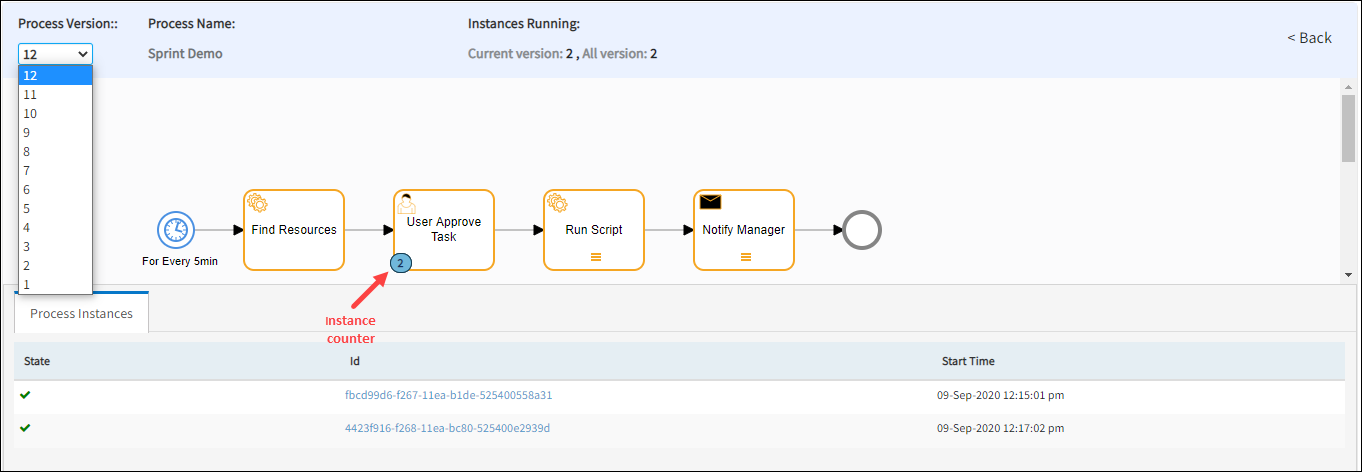Go back using the < Back link
This screenshot has width=1362, height=472.
click(x=1309, y=38)
